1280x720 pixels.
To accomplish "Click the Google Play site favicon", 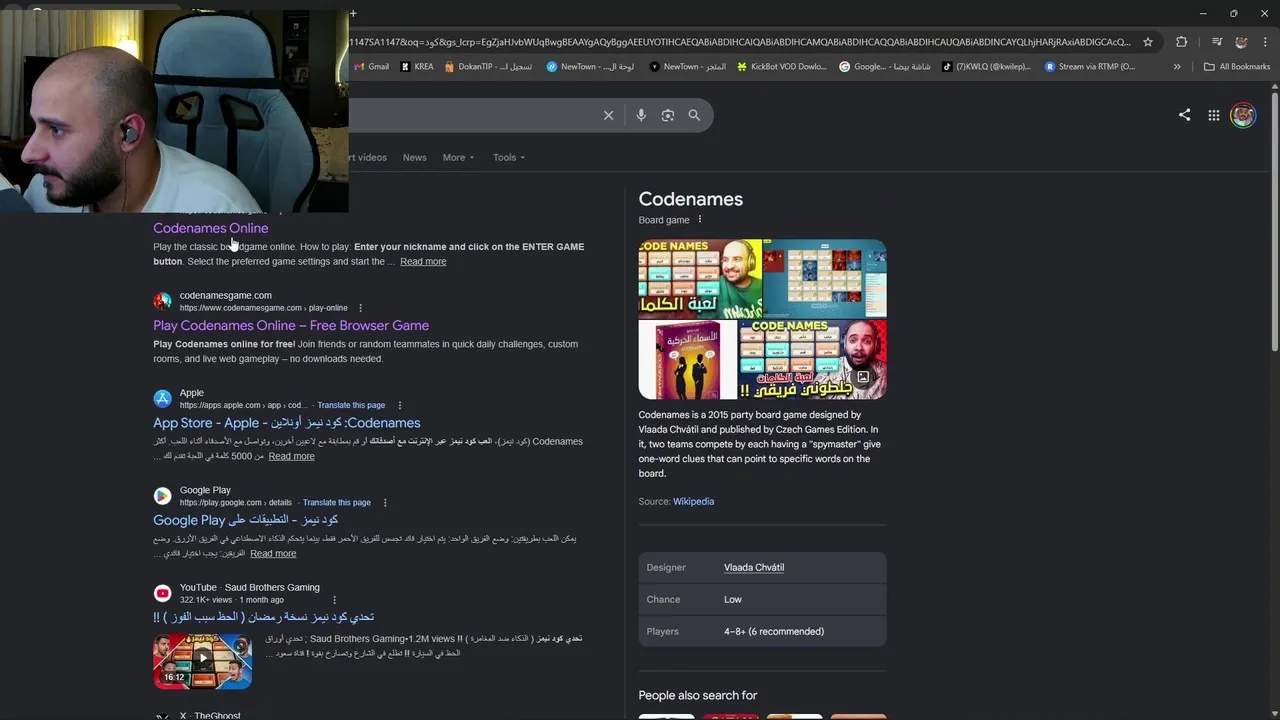I will pyautogui.click(x=162, y=496).
